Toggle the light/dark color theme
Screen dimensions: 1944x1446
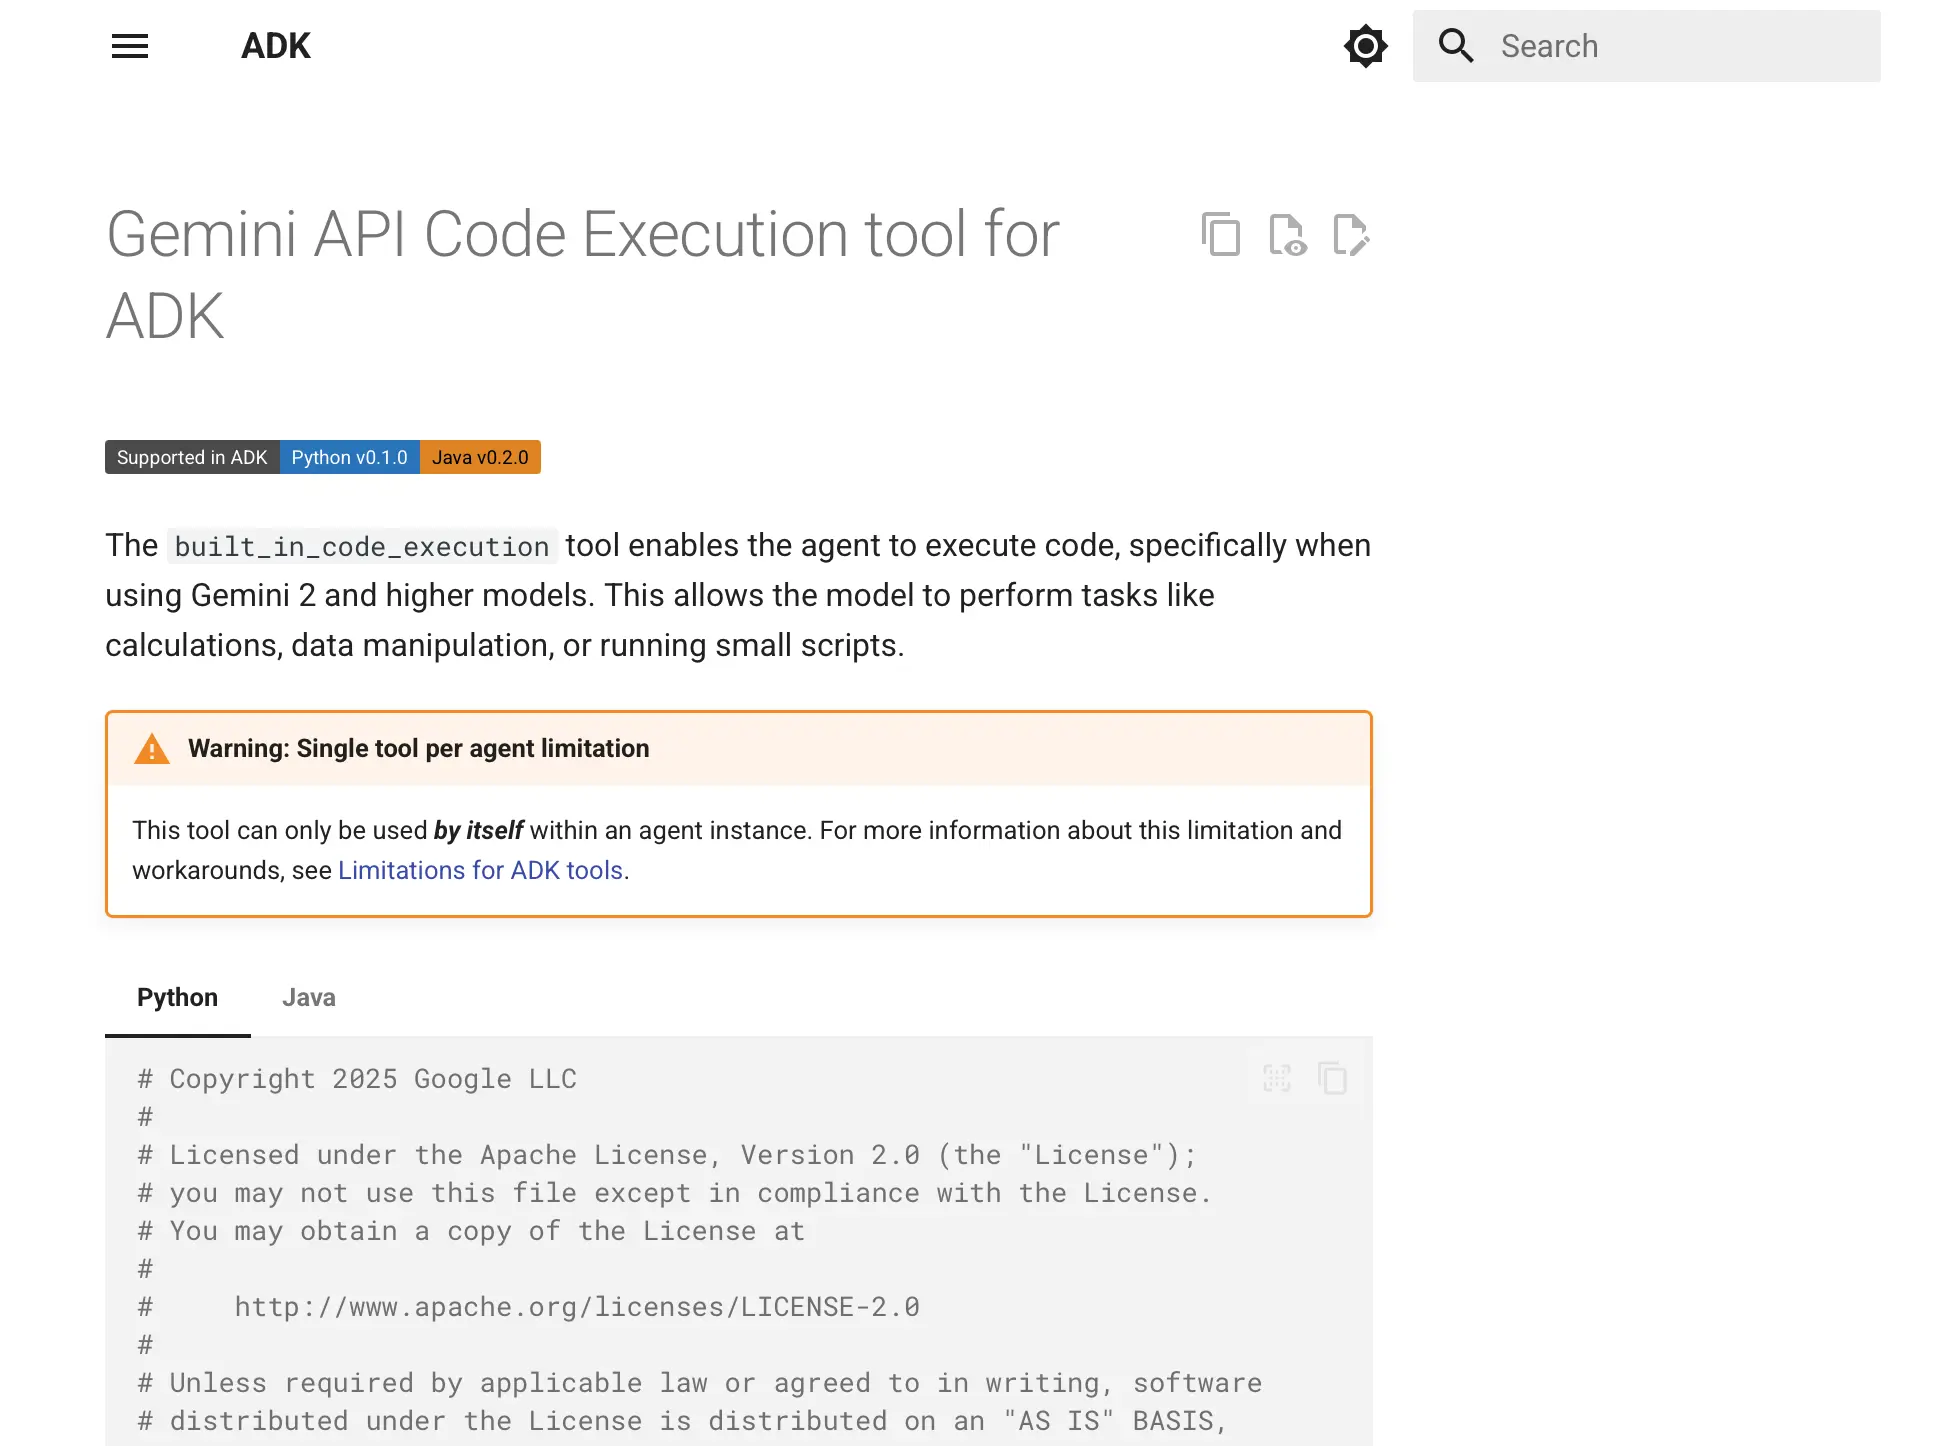point(1365,46)
